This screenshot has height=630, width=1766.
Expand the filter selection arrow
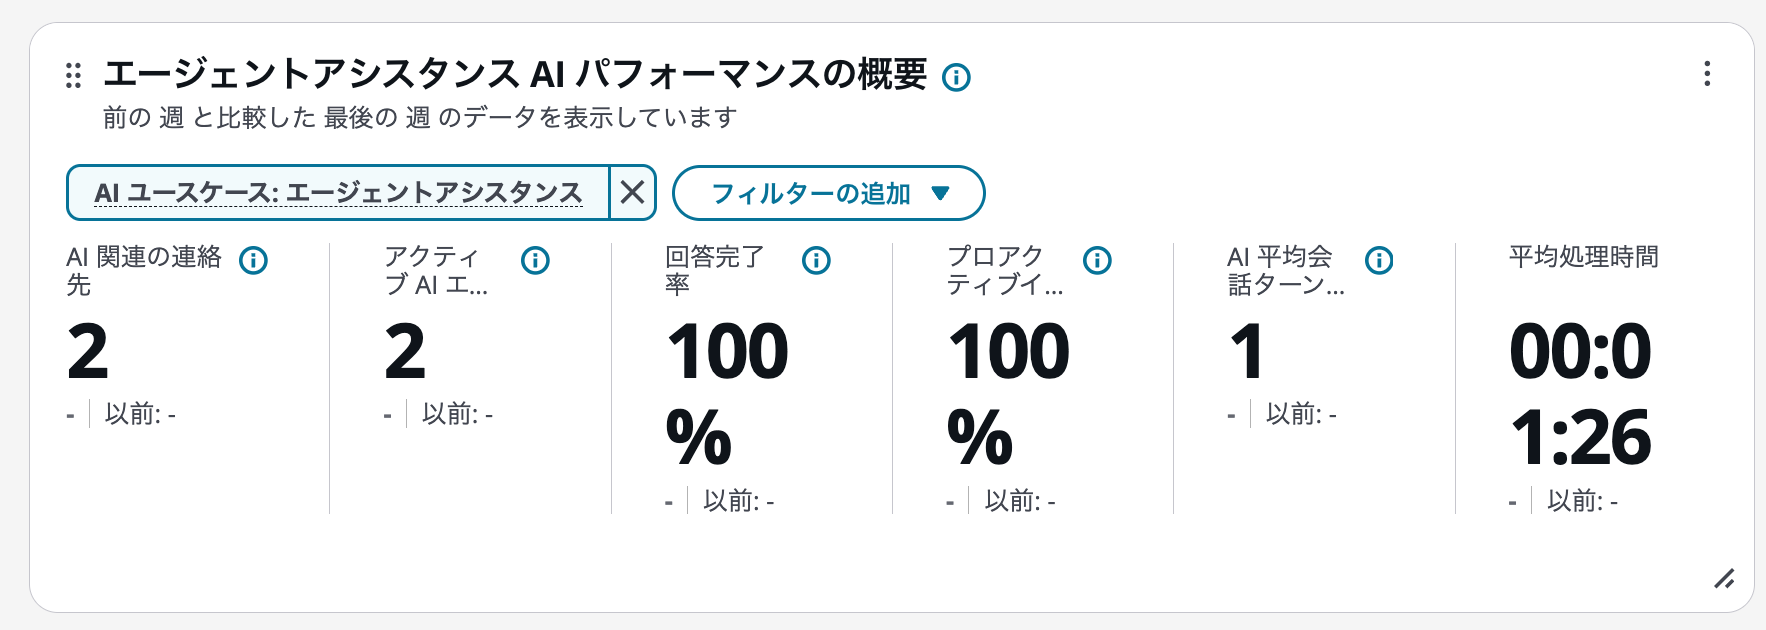pos(941,194)
